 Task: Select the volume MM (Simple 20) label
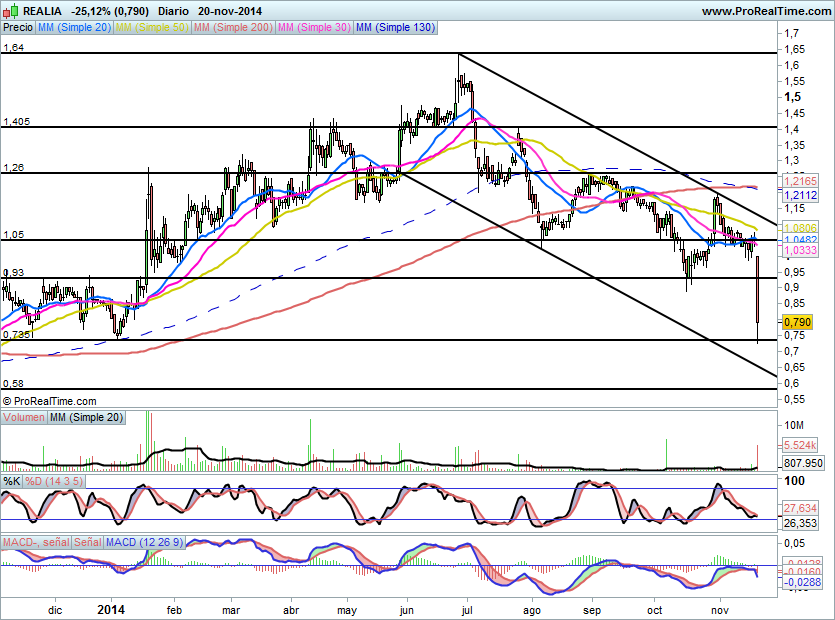(x=87, y=417)
